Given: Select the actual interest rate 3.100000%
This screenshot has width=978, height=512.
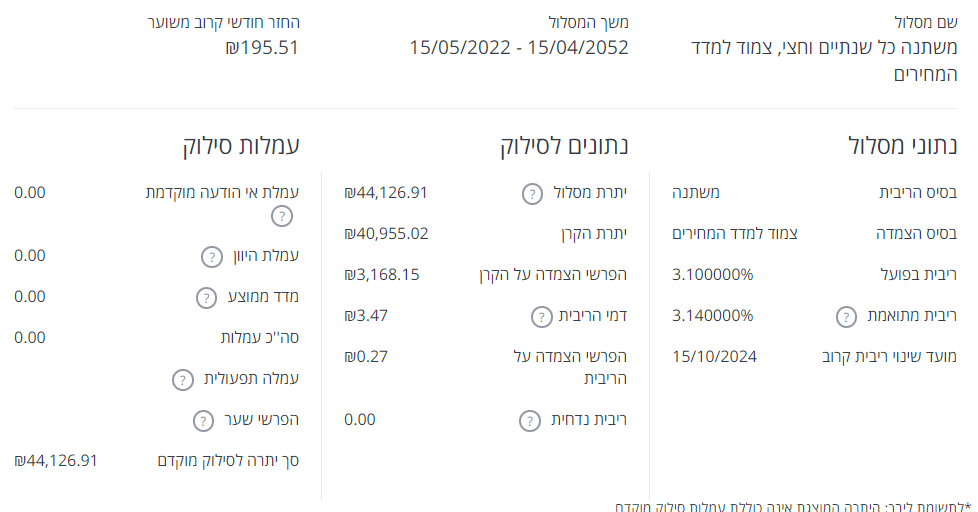Looking at the screenshot, I should pyautogui.click(x=712, y=275).
